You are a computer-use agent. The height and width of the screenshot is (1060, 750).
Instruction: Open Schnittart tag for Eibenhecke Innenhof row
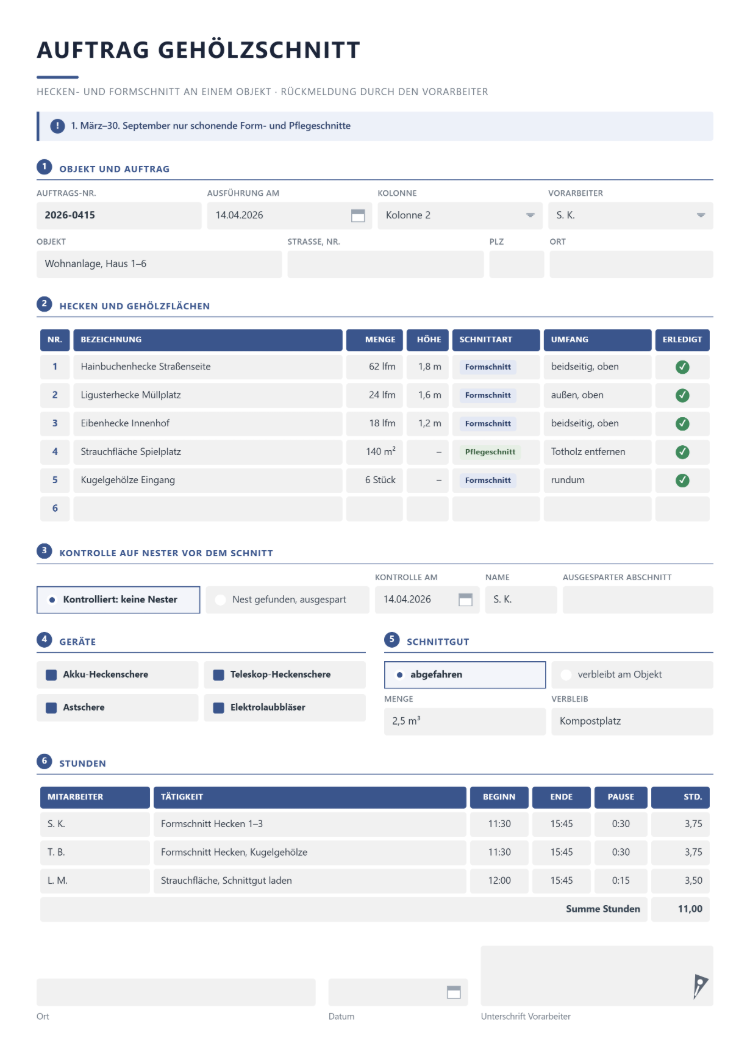click(x=488, y=424)
